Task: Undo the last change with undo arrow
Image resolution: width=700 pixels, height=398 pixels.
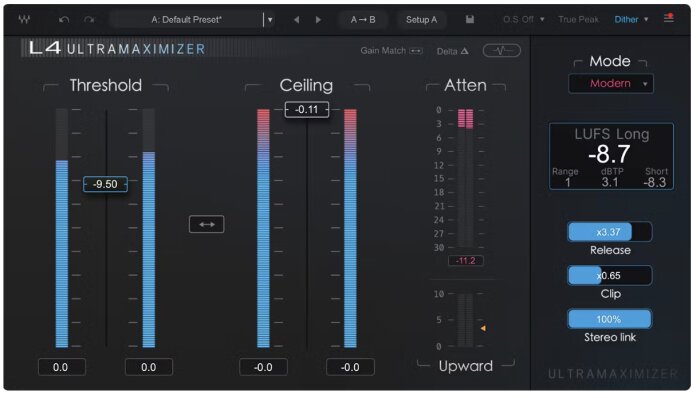Action: 64,20
